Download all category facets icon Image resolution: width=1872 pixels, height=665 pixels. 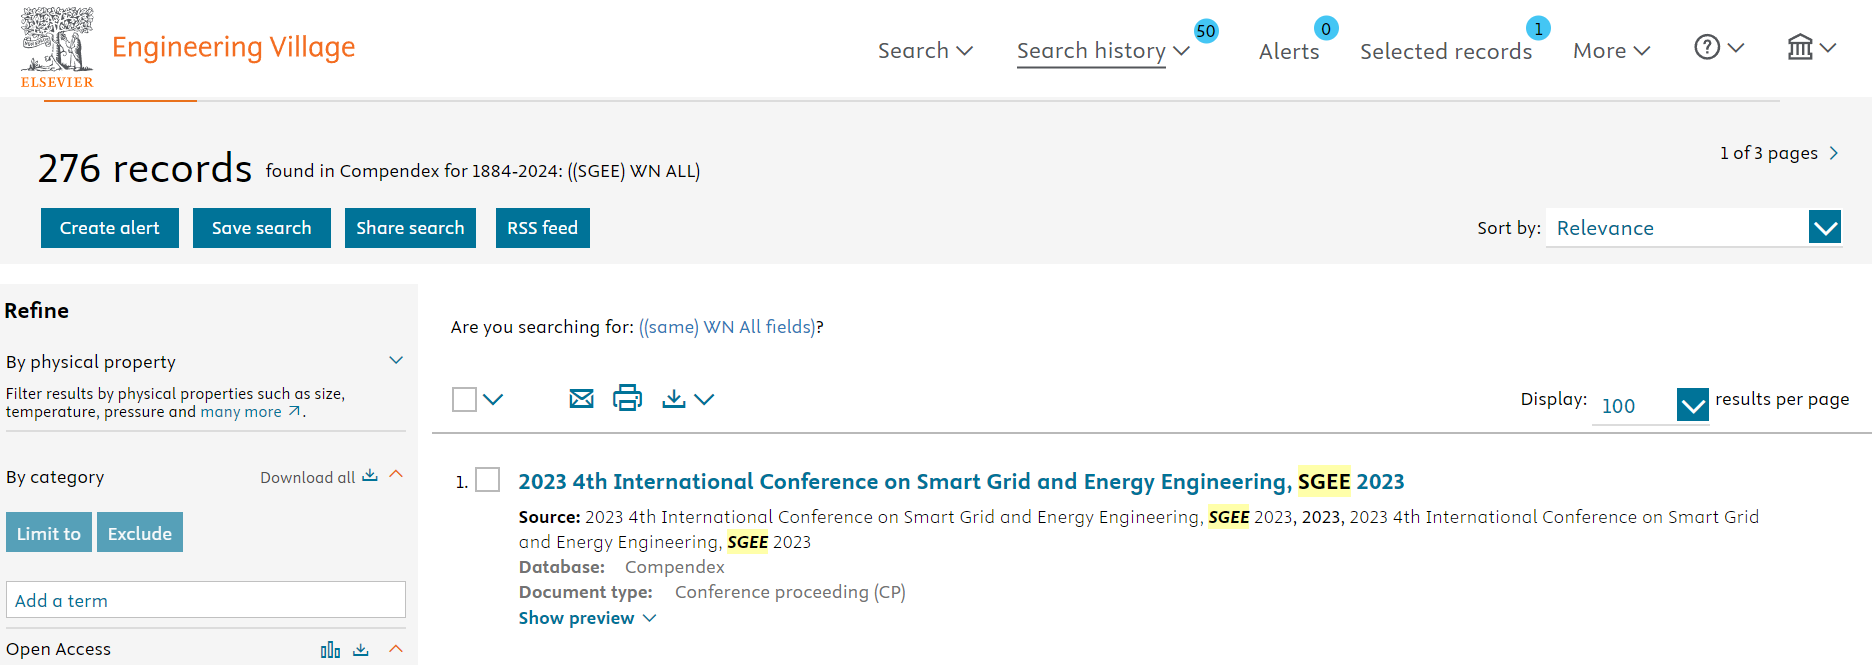point(370,476)
